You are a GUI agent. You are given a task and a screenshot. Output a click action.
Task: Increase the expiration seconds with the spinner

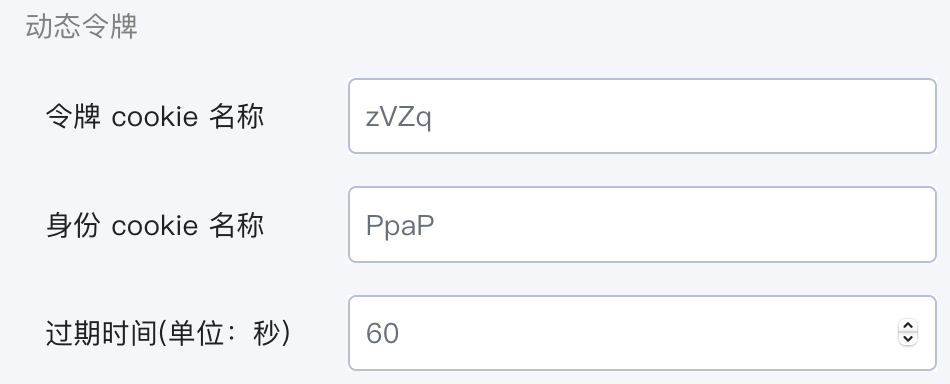[908, 326]
